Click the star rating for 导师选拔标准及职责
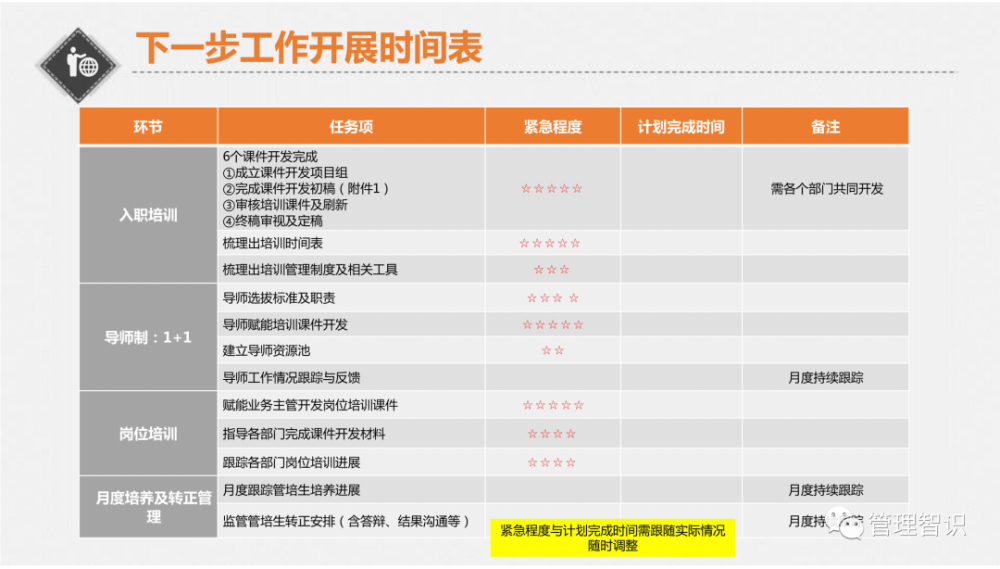 pyautogui.click(x=553, y=298)
